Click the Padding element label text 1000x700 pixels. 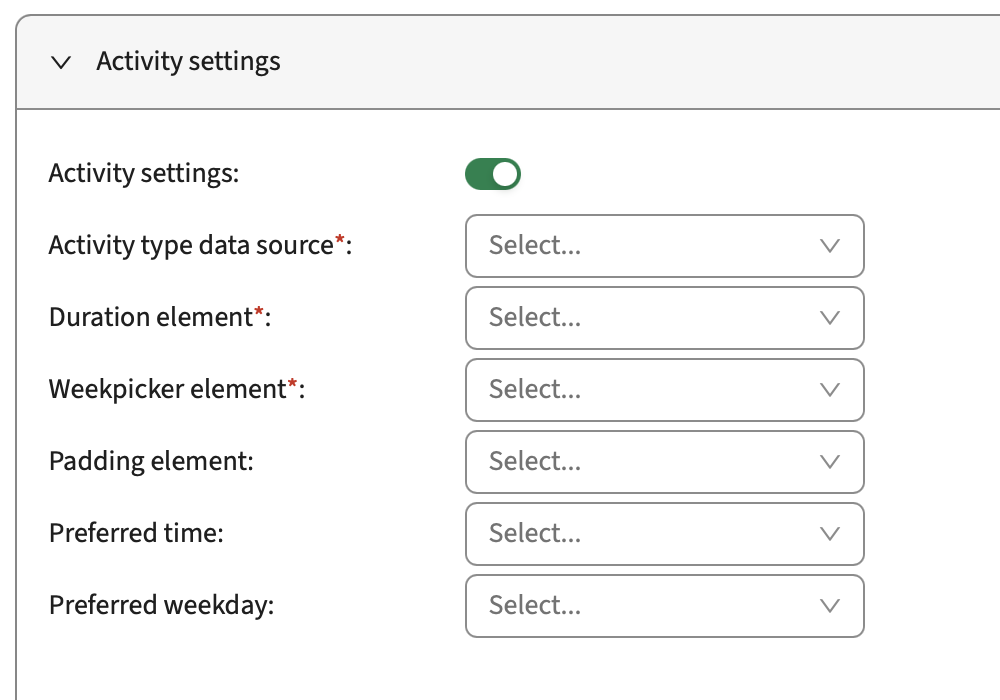pyautogui.click(x=151, y=461)
